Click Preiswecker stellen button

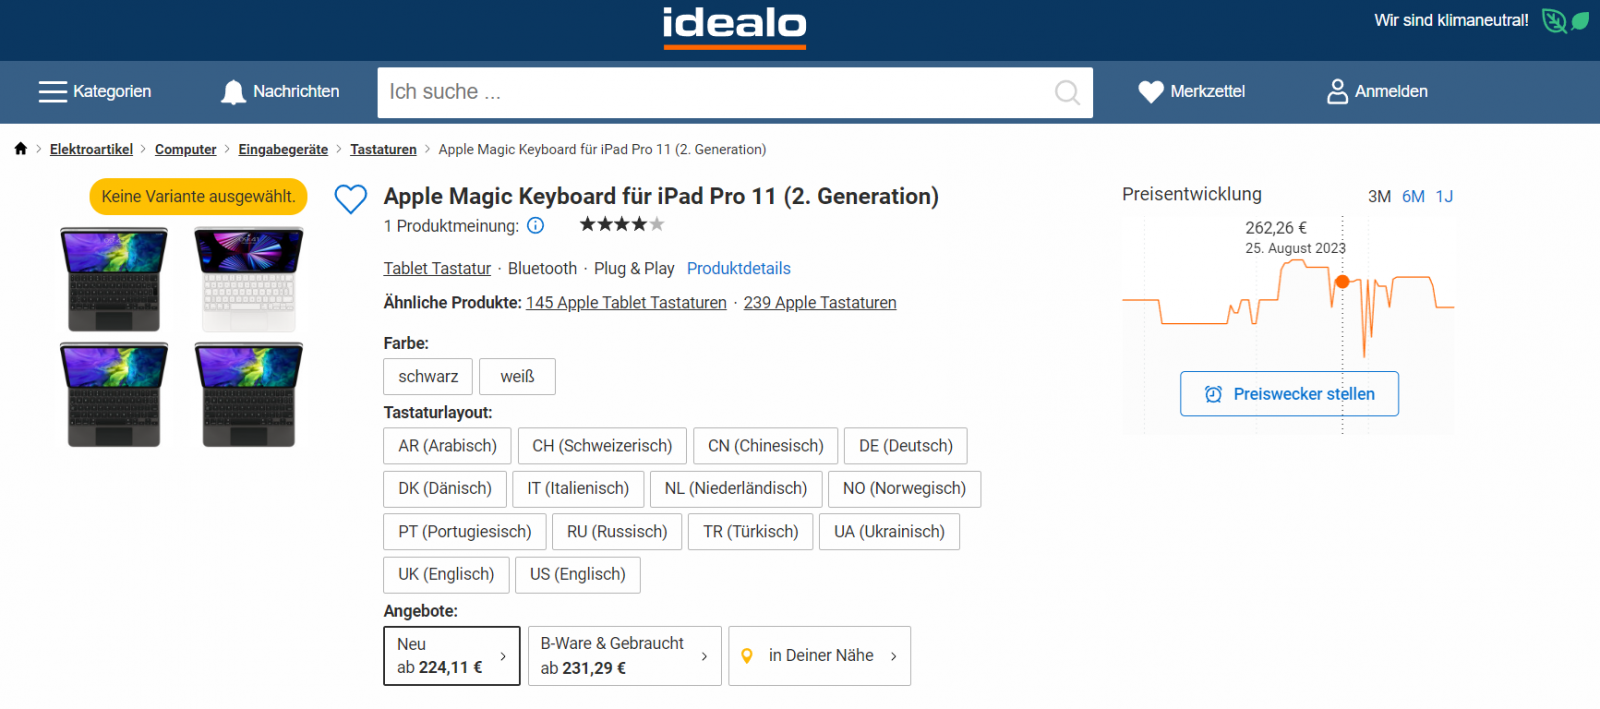click(1289, 394)
